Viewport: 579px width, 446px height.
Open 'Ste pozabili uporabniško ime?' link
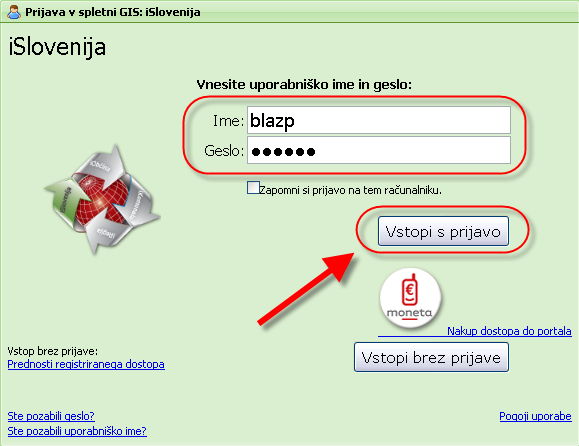pyautogui.click(x=77, y=431)
